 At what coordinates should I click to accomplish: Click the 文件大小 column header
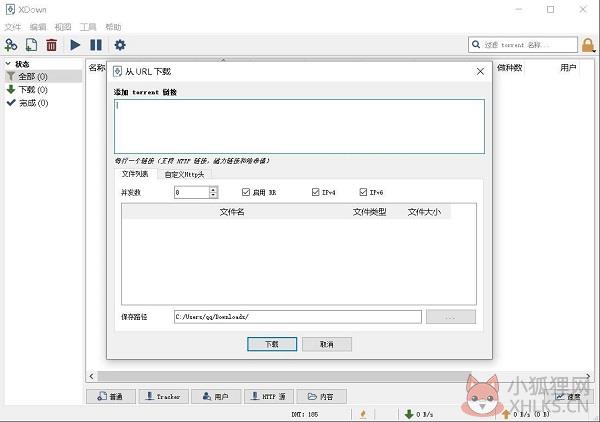(424, 212)
